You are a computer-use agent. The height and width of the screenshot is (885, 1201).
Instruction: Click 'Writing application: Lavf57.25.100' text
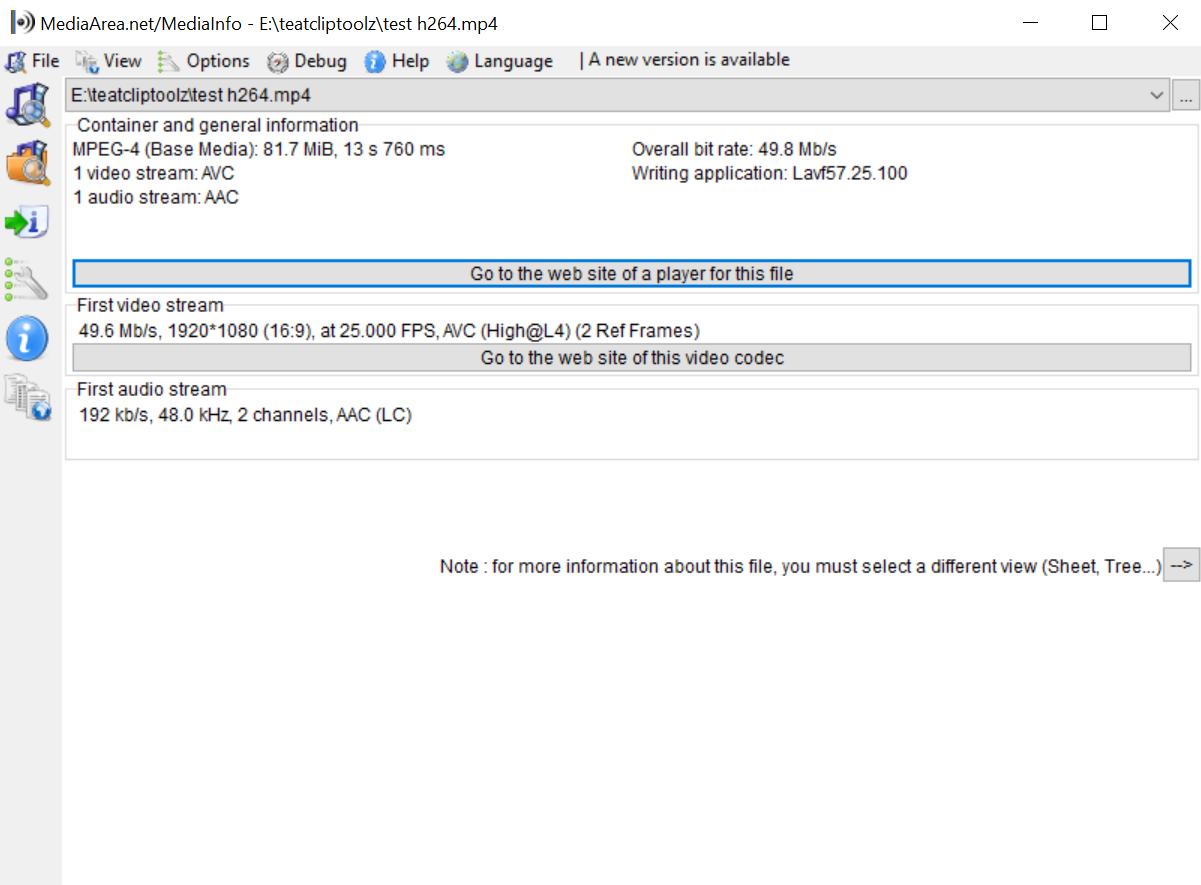point(770,173)
